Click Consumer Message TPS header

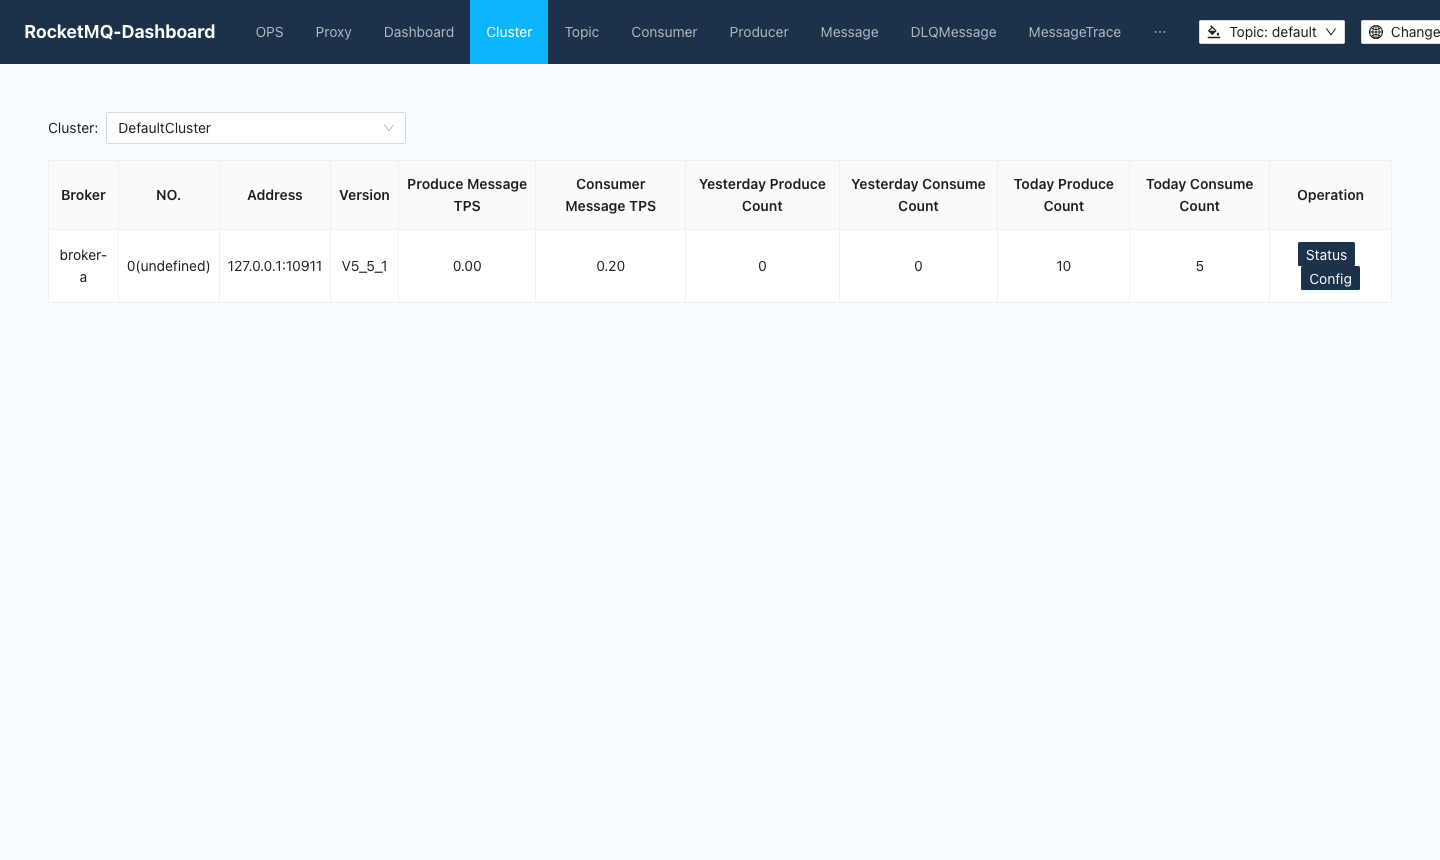(x=611, y=195)
